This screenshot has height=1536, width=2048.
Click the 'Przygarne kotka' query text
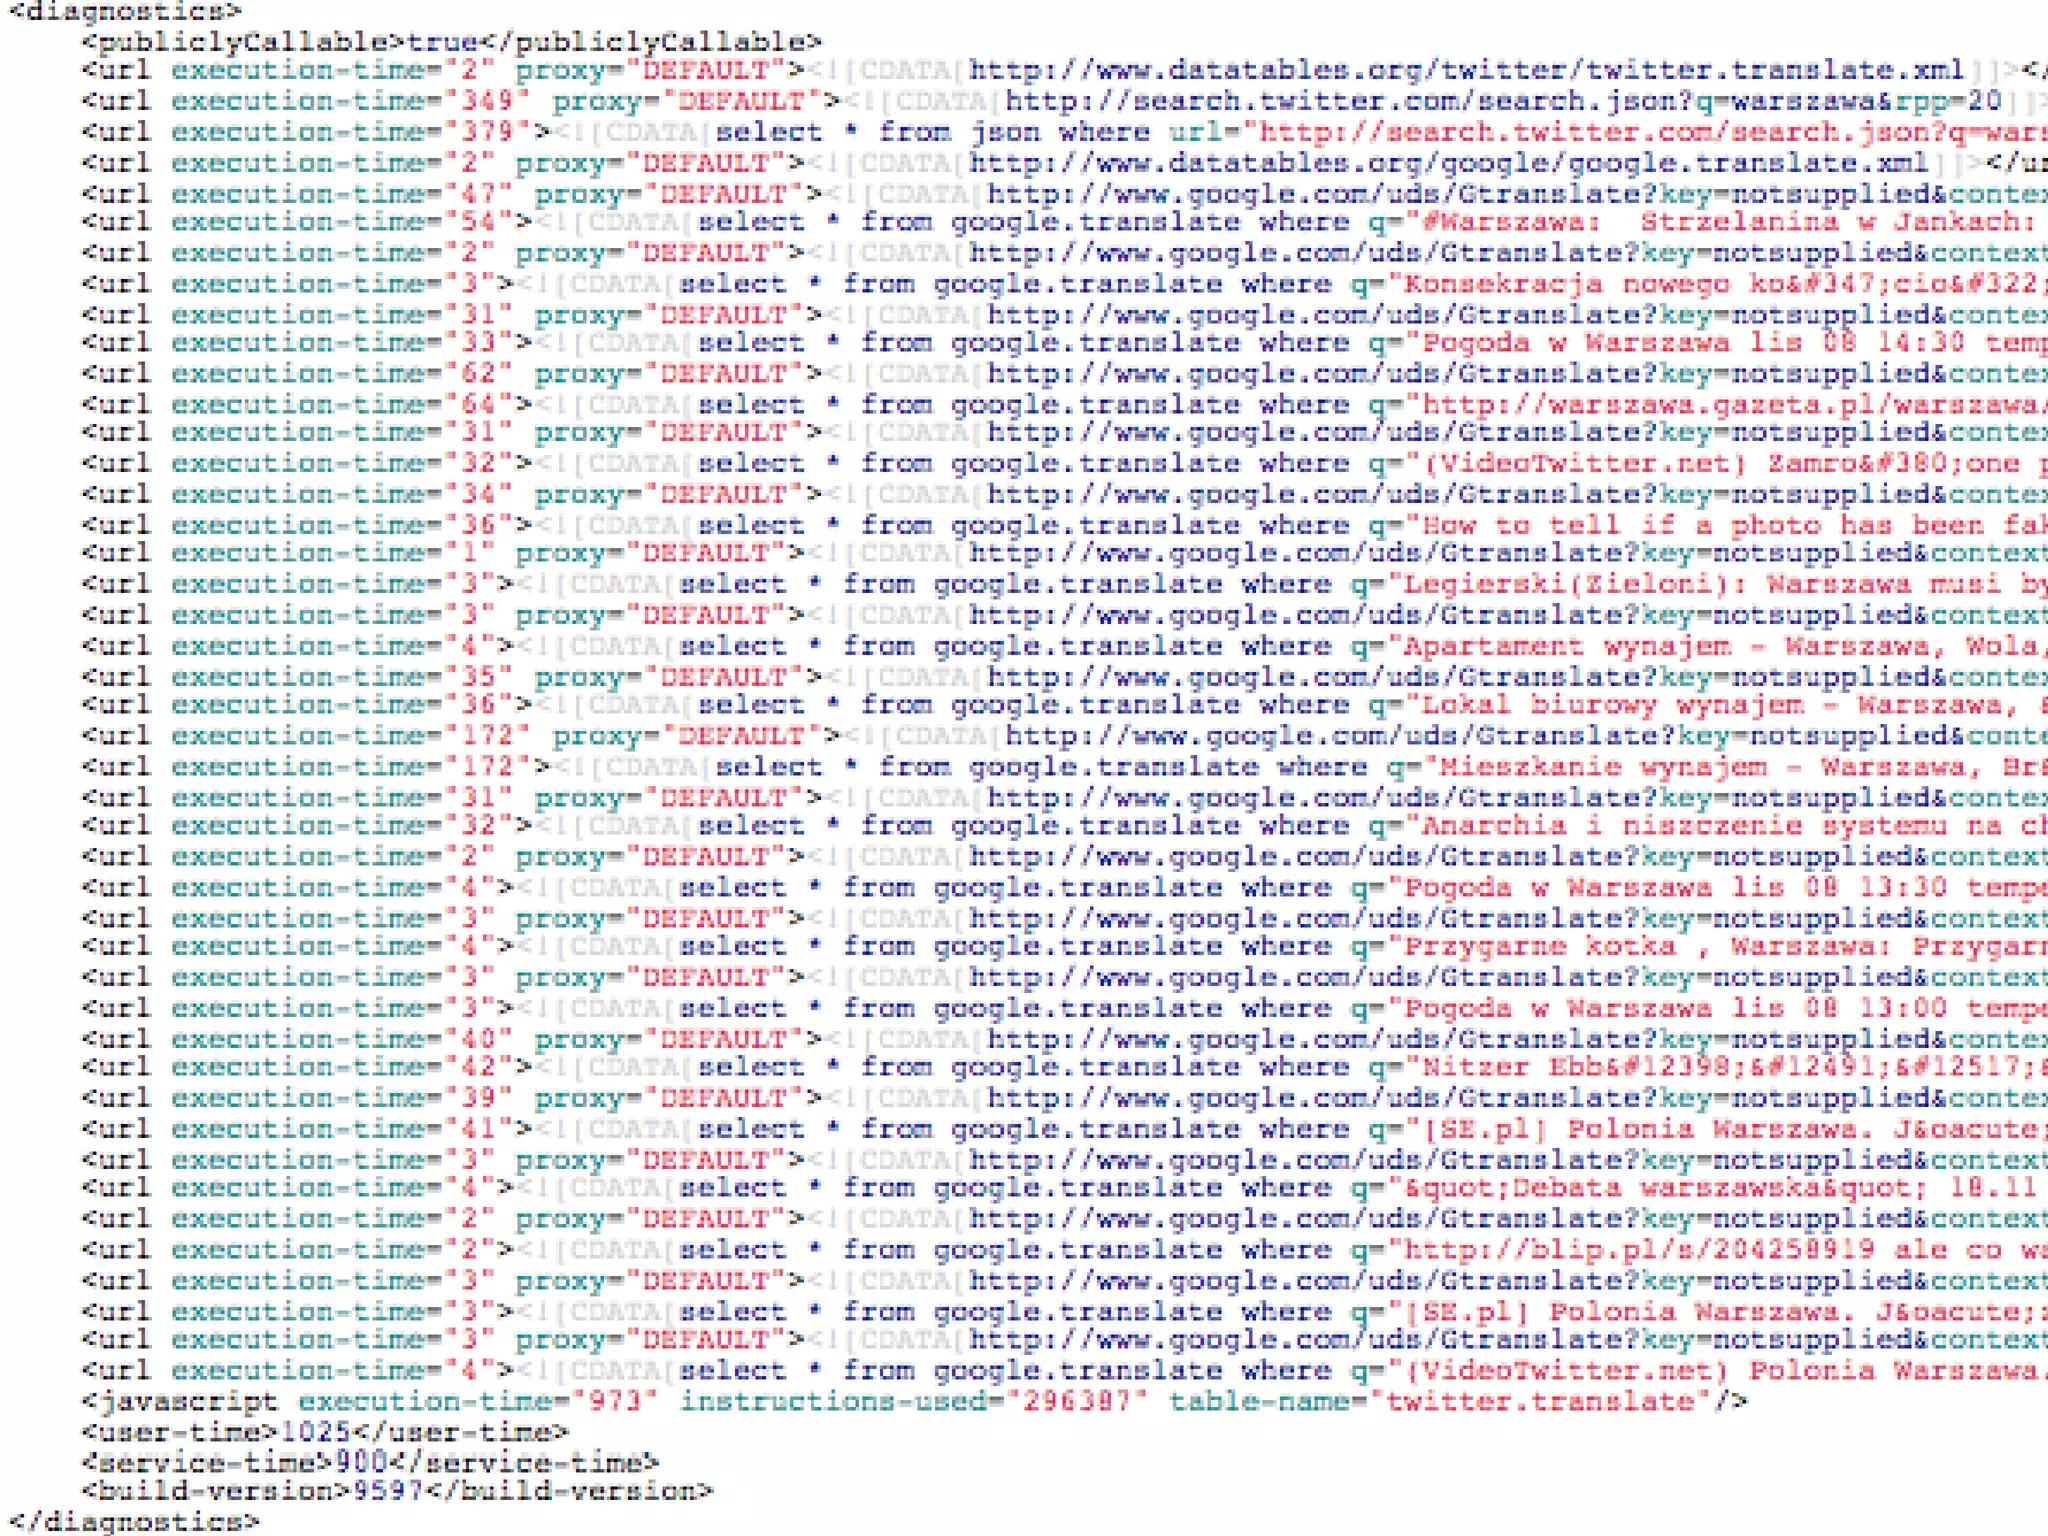click(x=1540, y=947)
